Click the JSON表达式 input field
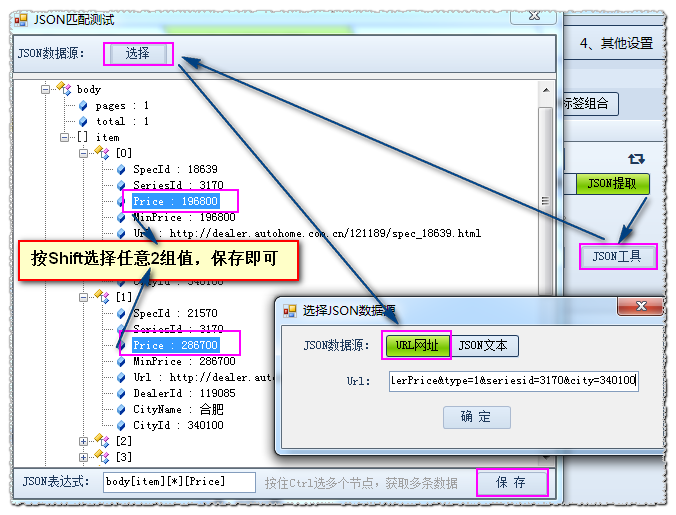Screen dimensions: 676x515 [x=179, y=482]
